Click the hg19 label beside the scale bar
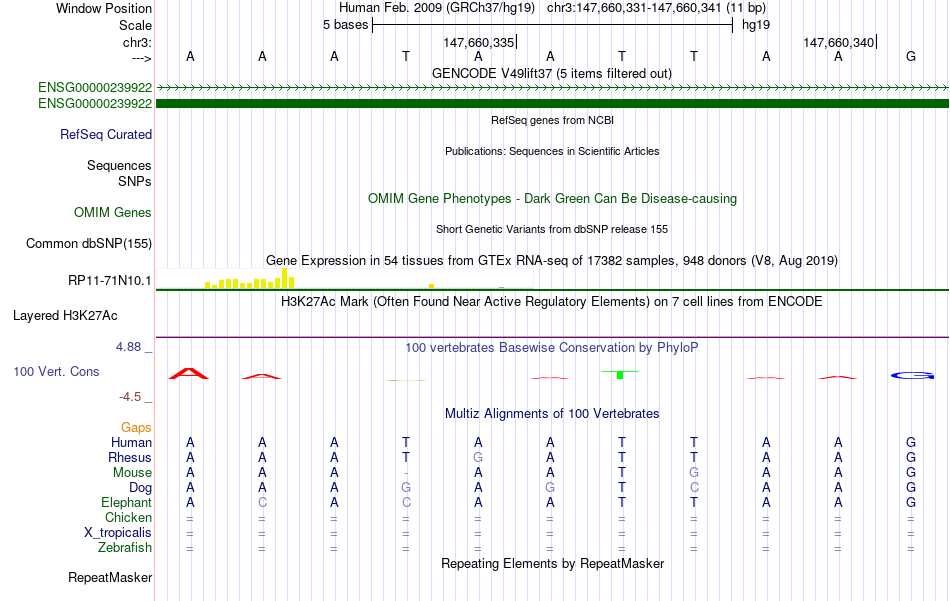This screenshot has width=950, height=601. click(756, 25)
